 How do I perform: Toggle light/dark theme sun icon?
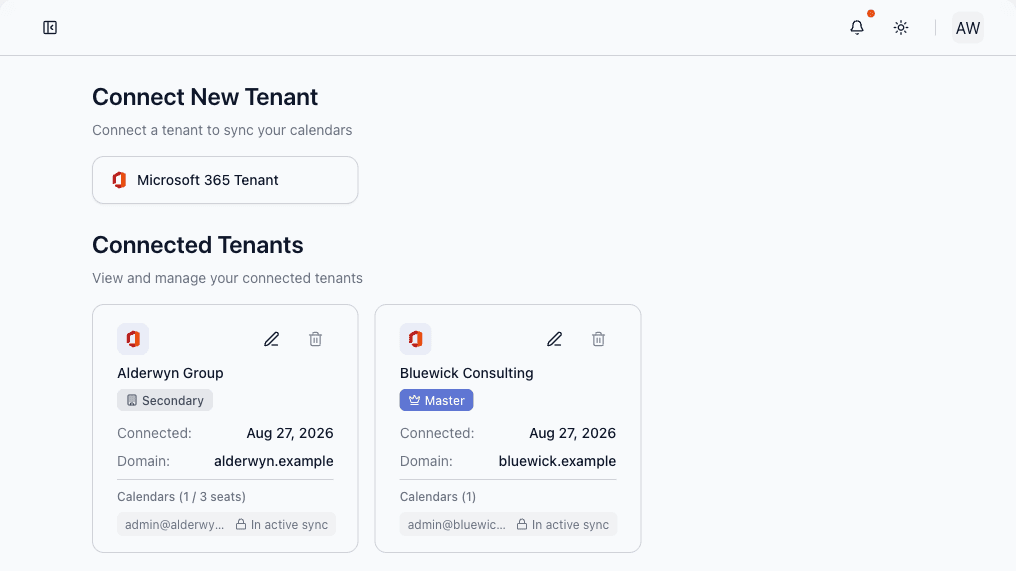(901, 28)
